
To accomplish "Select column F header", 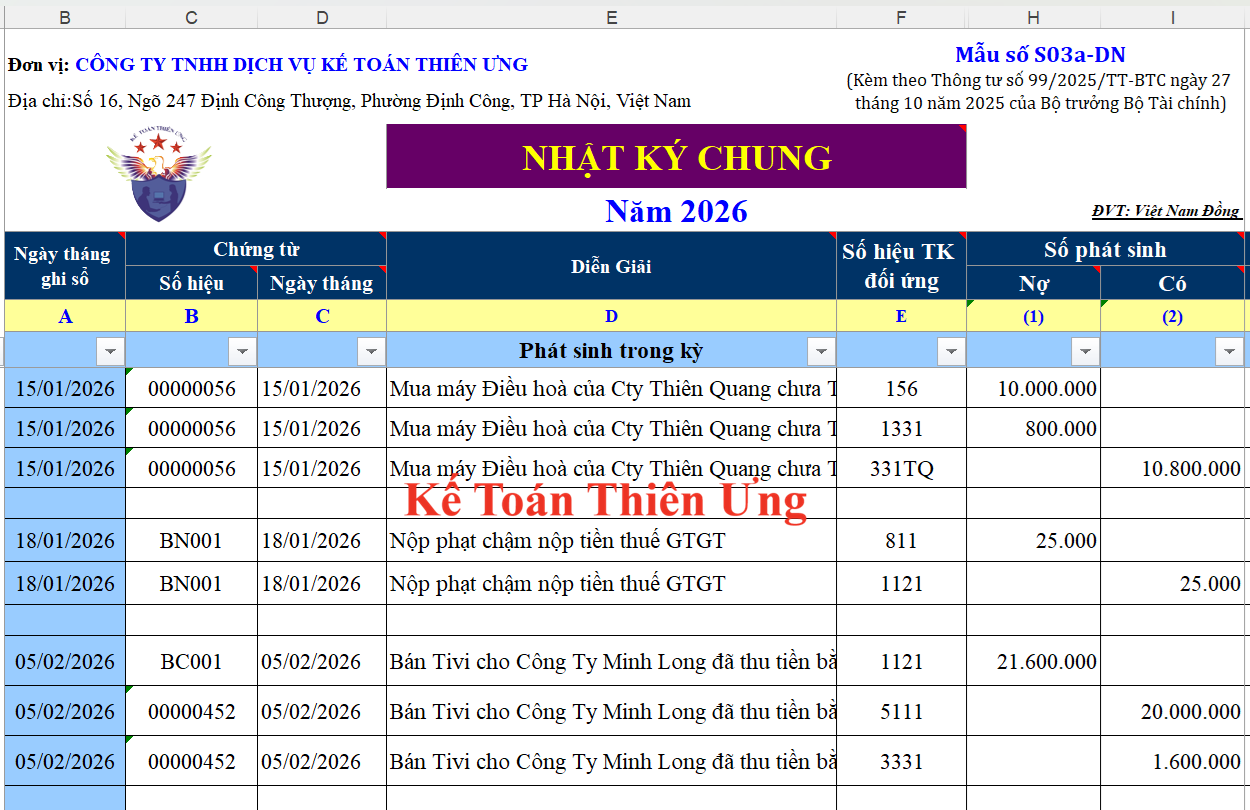I will click(x=901, y=17).
